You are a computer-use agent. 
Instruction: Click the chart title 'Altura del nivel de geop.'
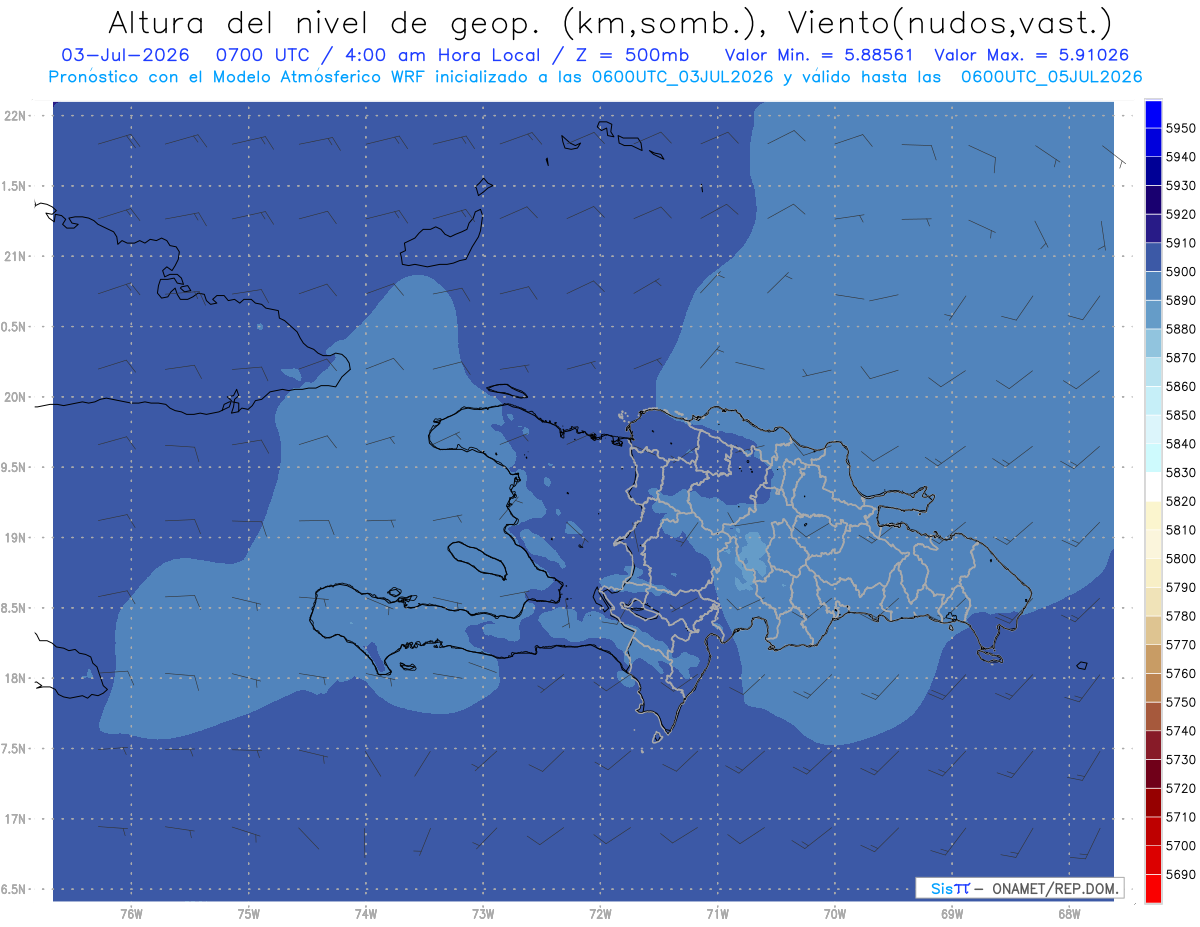(x=323, y=22)
